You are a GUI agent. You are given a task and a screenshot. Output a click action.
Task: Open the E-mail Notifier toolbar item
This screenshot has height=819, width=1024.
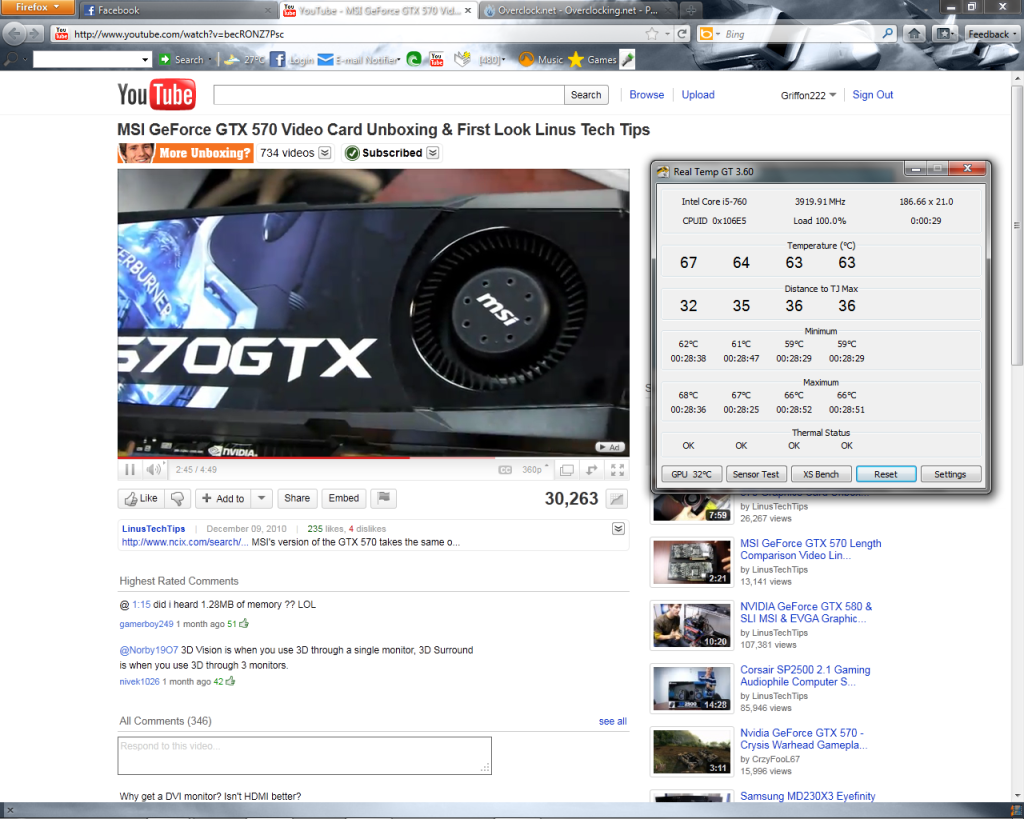coord(359,59)
